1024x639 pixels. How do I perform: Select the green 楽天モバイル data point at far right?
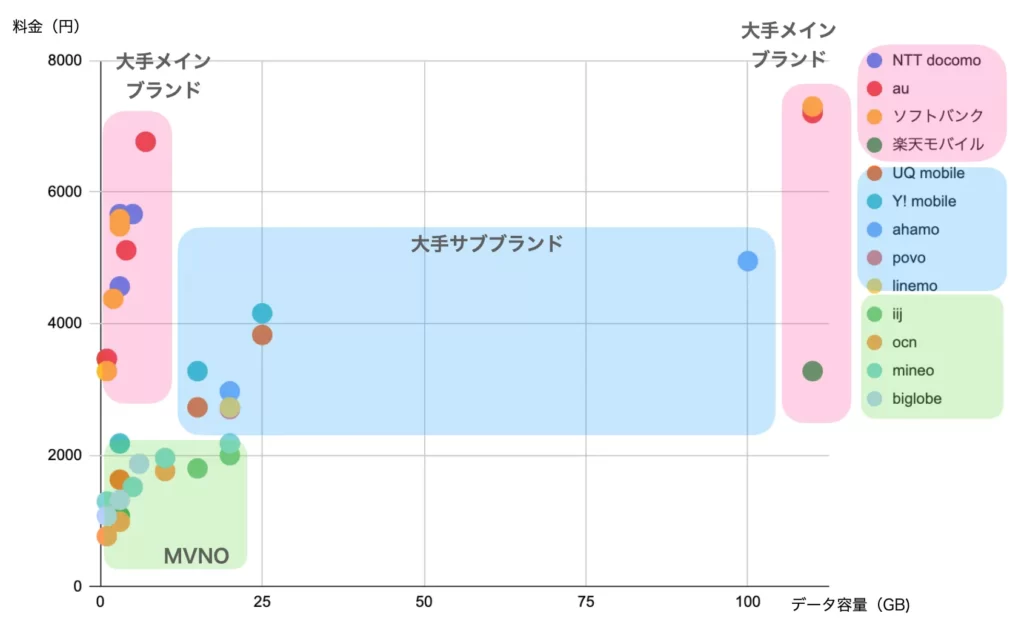coord(812,371)
